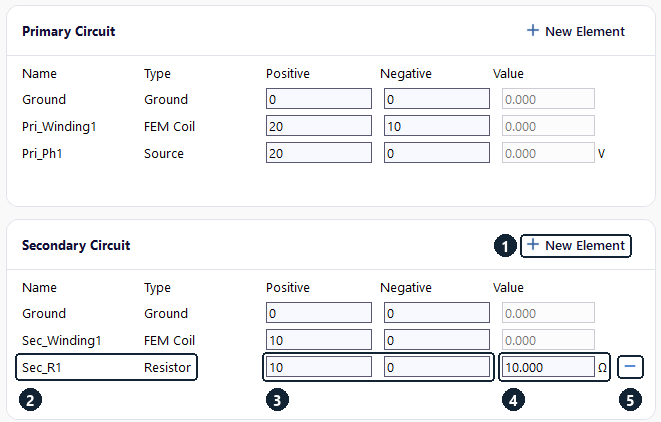Edit Negative node of Sec_Winding1
Screen dimensions: 661x422
(437, 340)
